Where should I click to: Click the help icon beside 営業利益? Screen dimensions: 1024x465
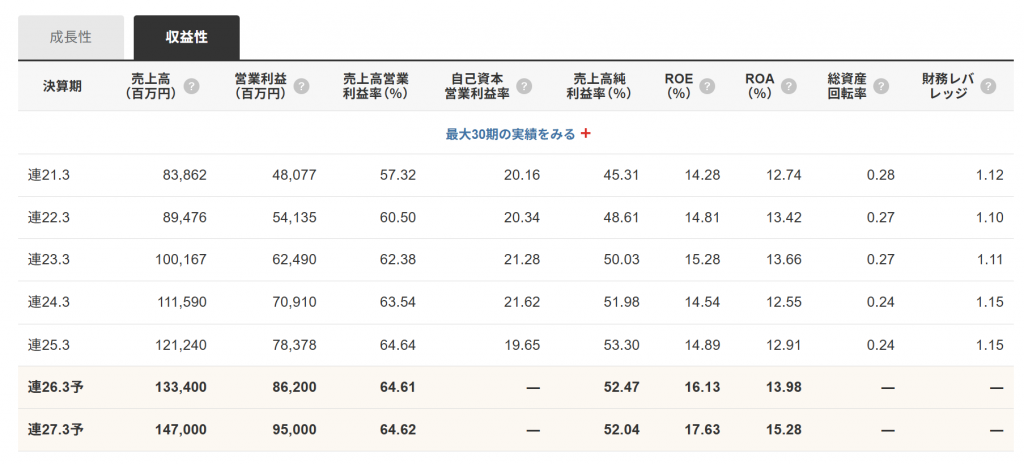(301, 86)
